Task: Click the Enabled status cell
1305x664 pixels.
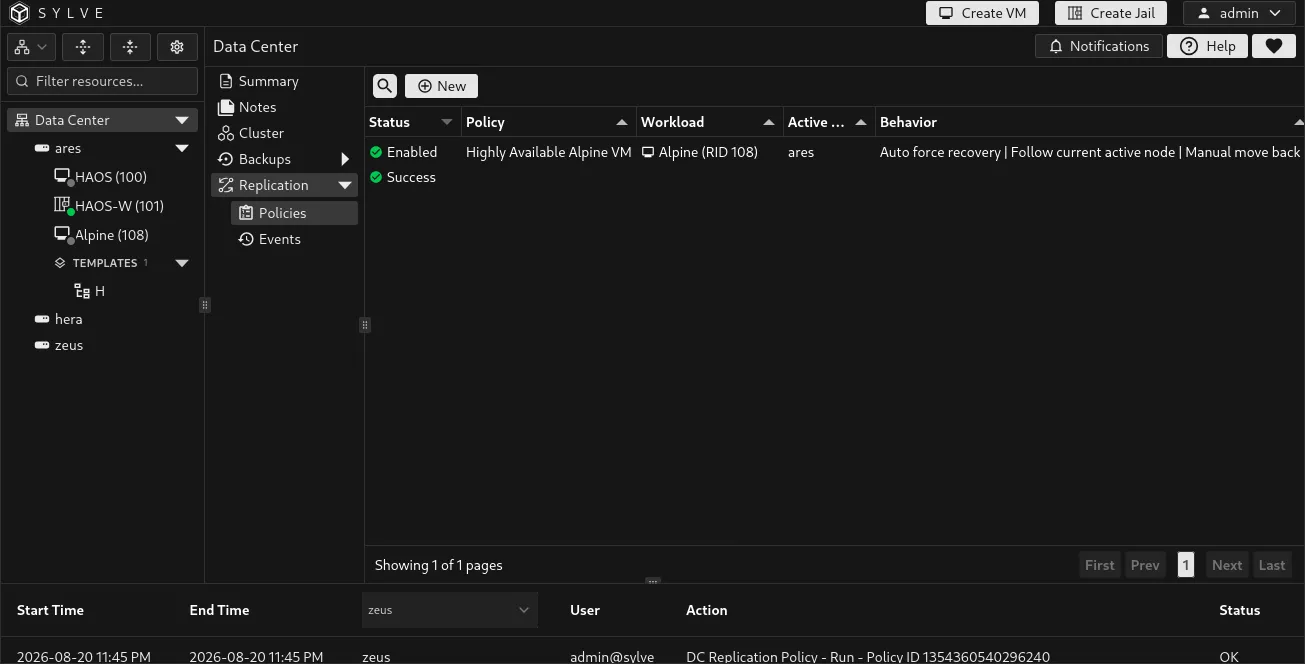Action: tap(403, 152)
